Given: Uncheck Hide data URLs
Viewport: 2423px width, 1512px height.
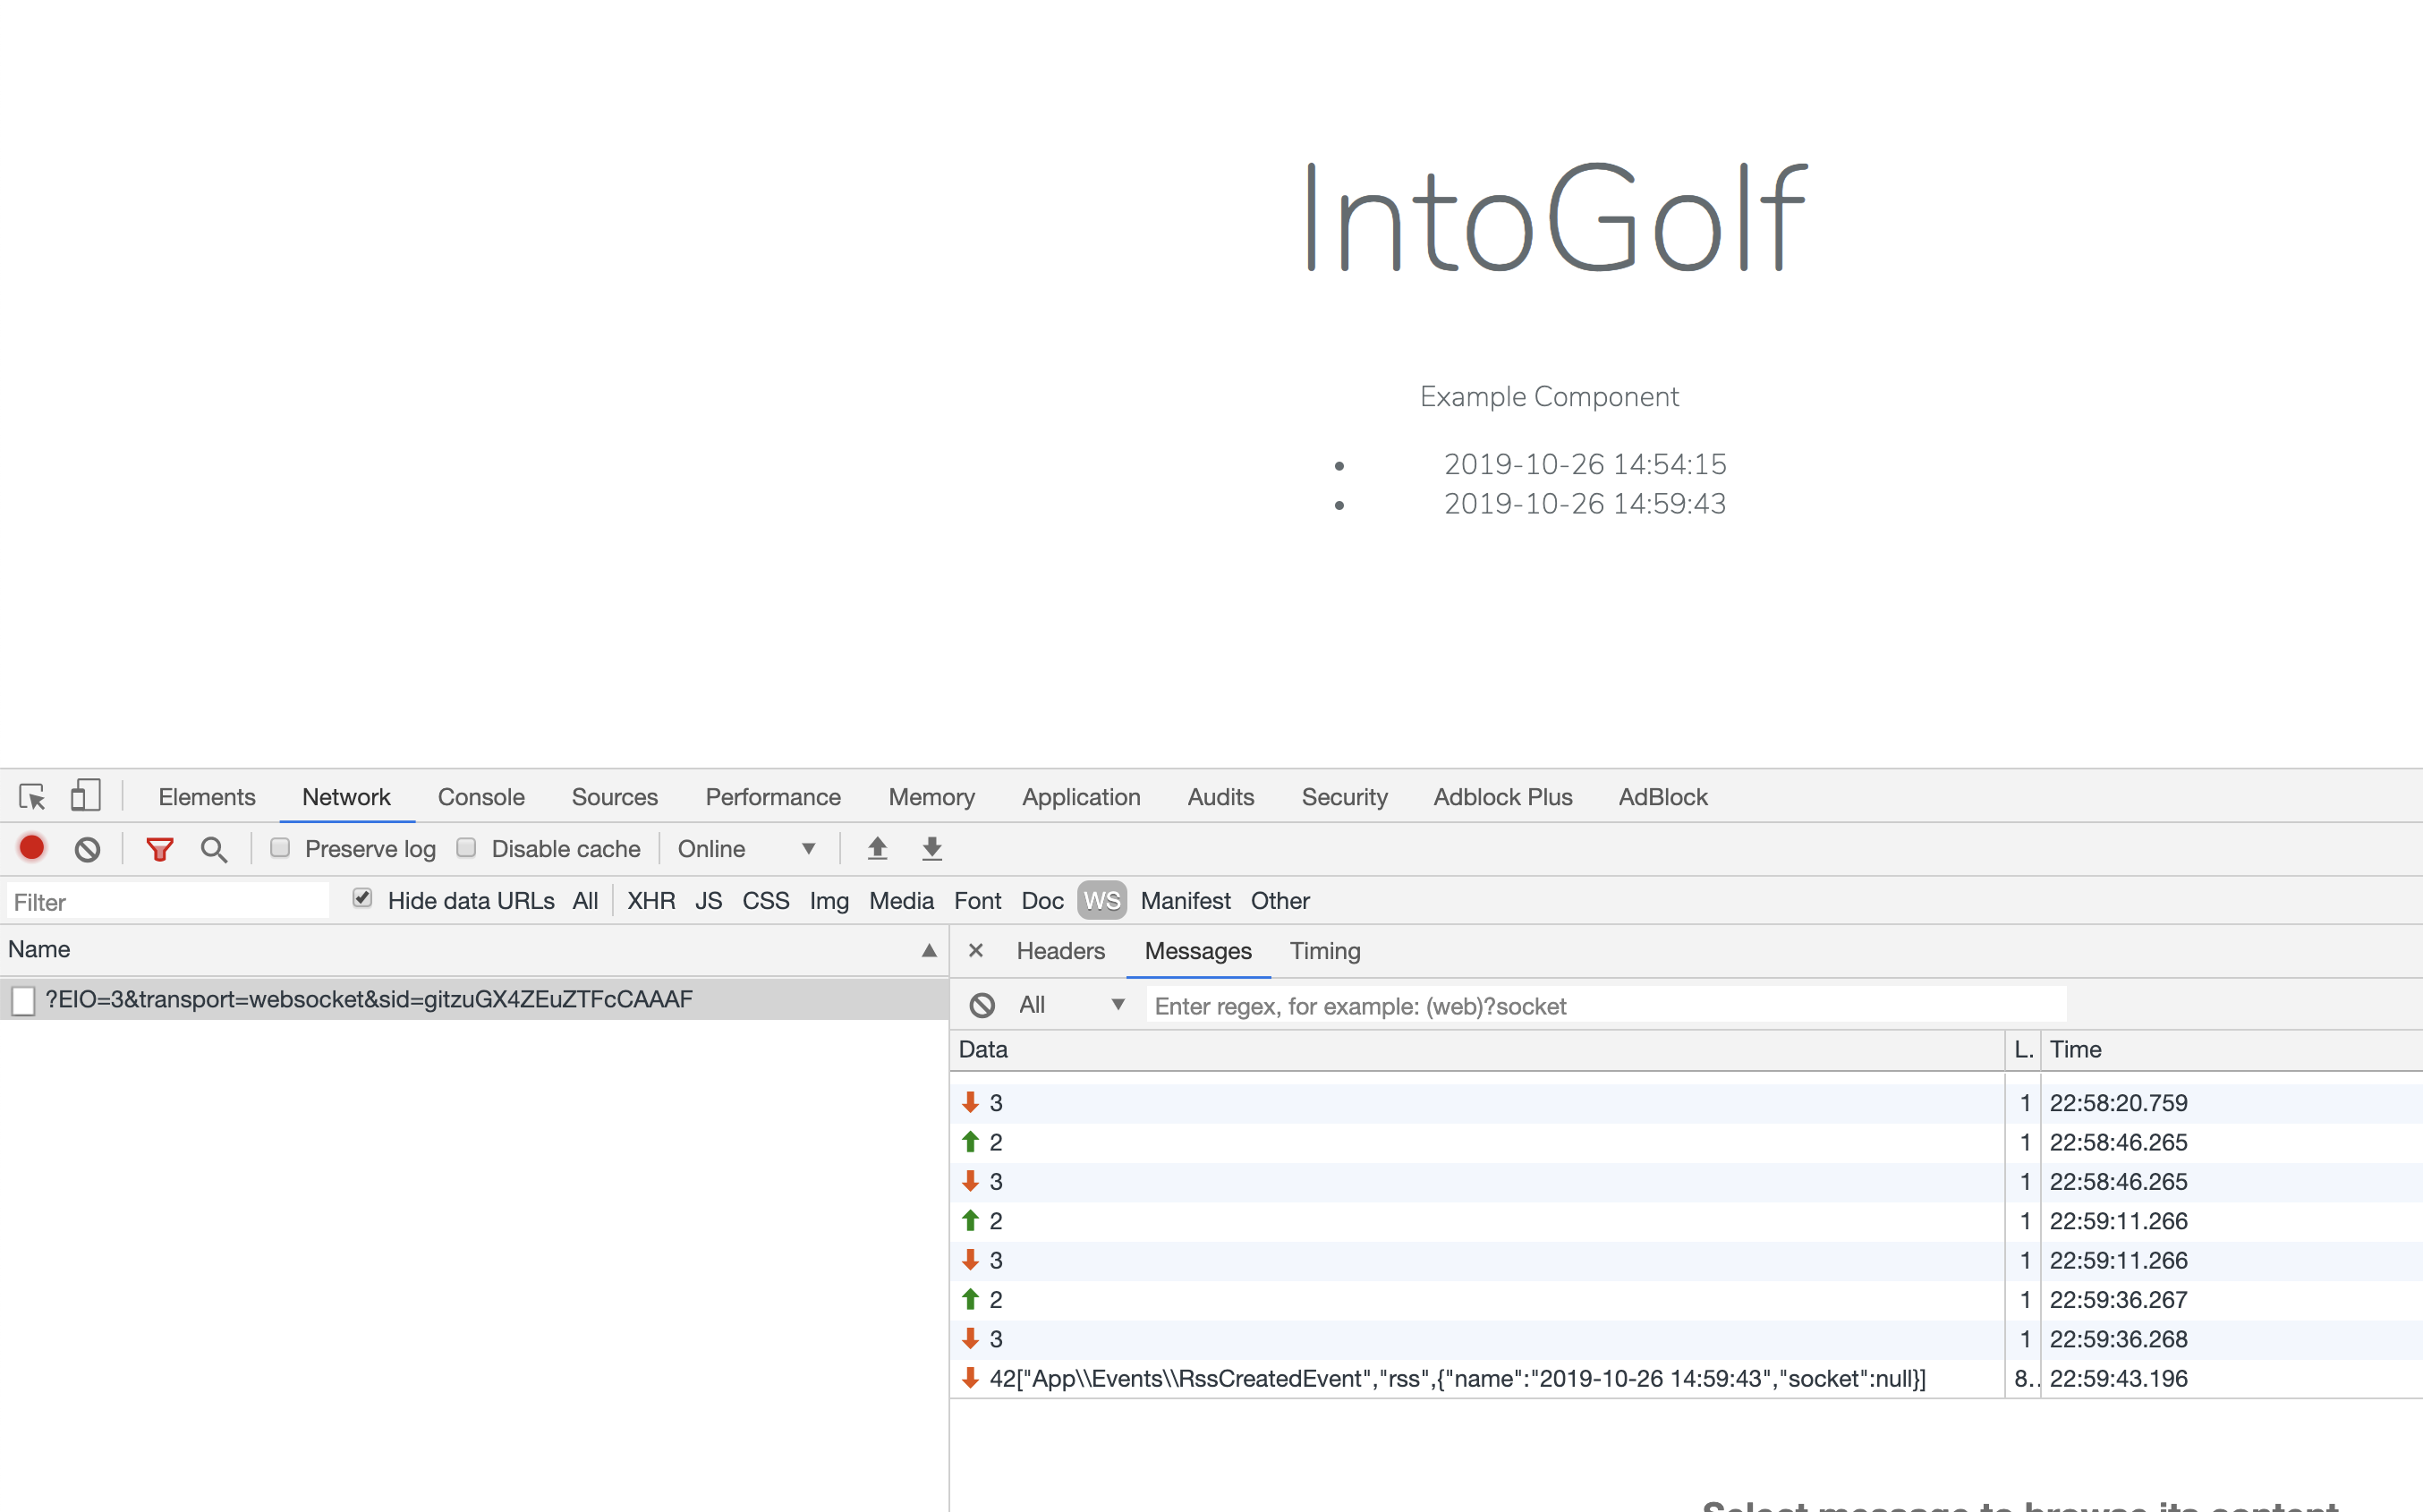Looking at the screenshot, I should point(362,898).
